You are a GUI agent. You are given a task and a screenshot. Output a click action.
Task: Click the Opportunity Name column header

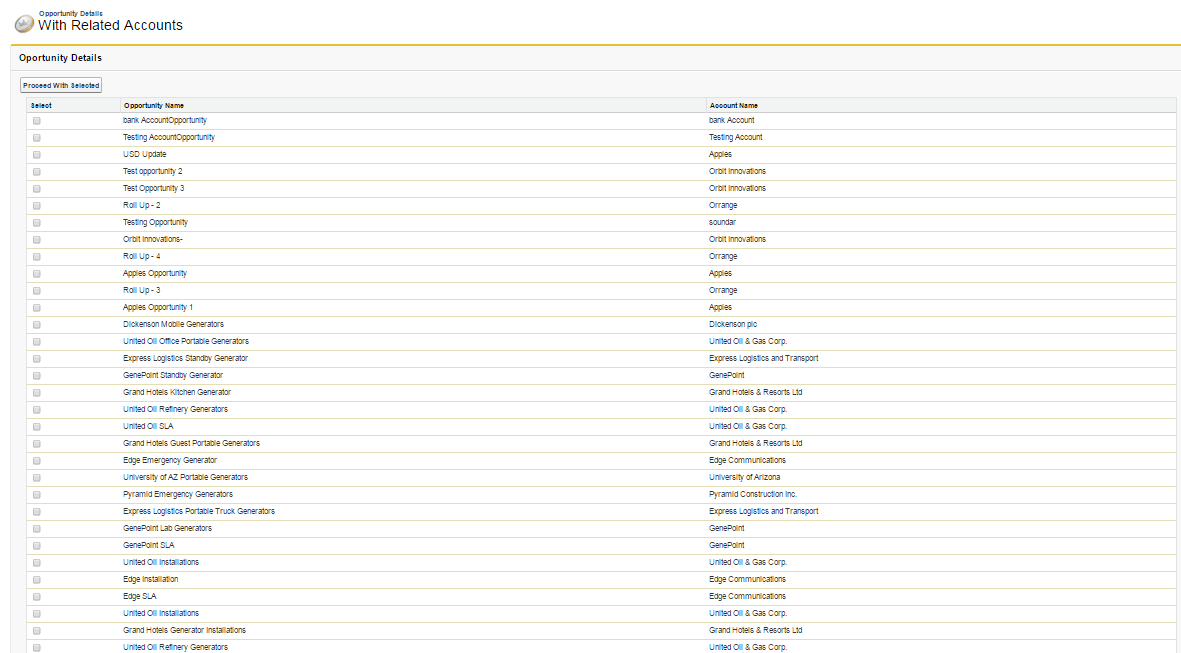click(154, 105)
